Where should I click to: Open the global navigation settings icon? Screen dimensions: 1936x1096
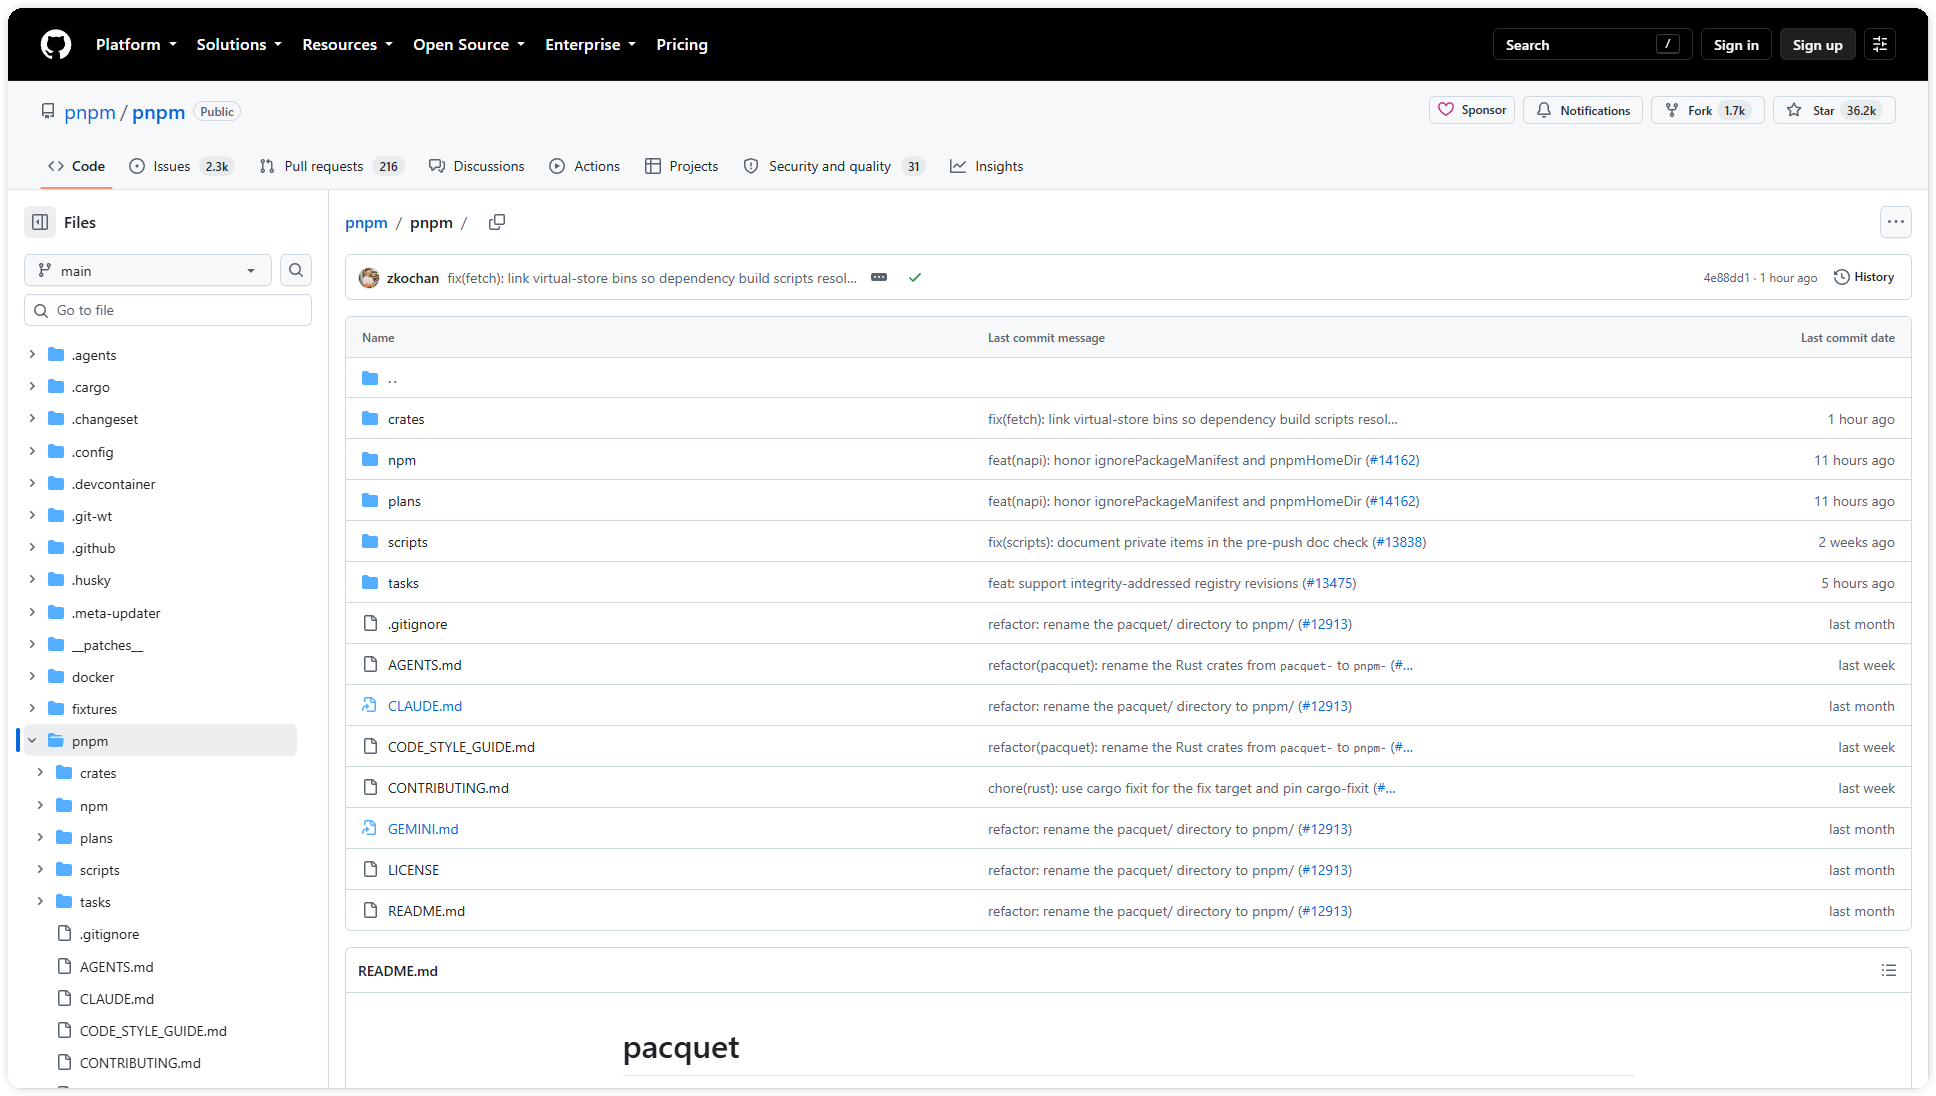pos(1880,44)
